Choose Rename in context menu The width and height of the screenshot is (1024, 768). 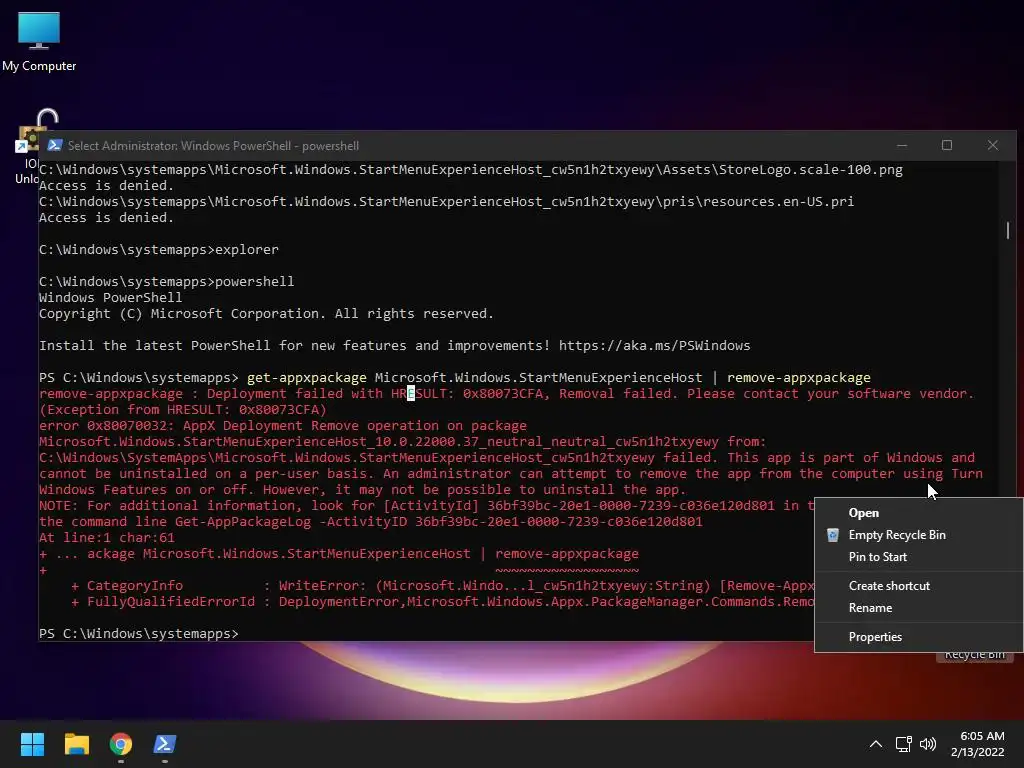tap(918, 608)
